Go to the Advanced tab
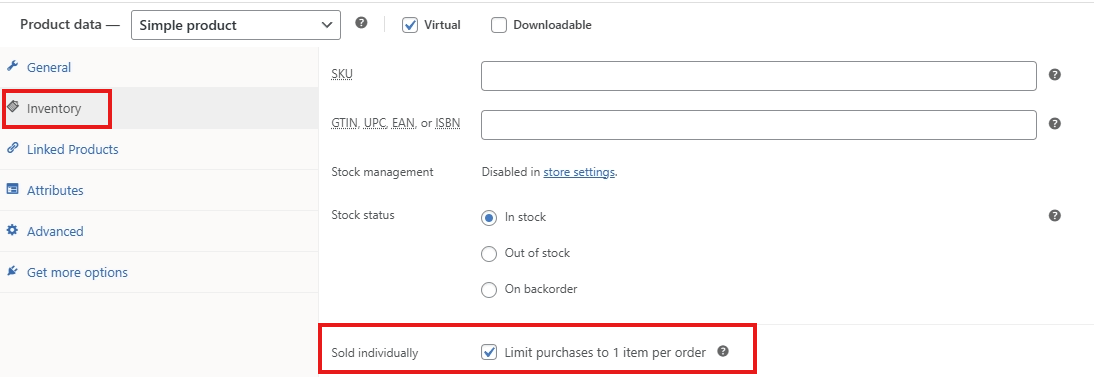Image resolution: width=1094 pixels, height=377 pixels. click(159, 231)
